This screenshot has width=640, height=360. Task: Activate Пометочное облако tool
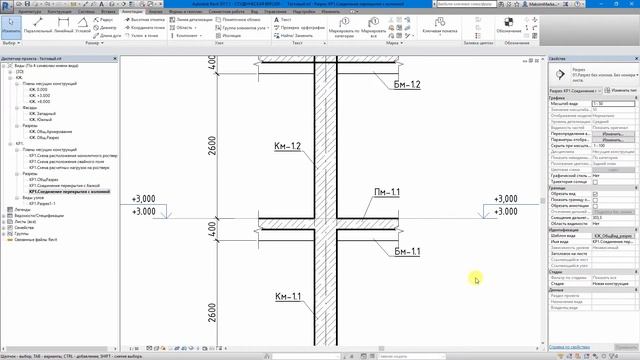pyautogui.click(x=238, y=20)
